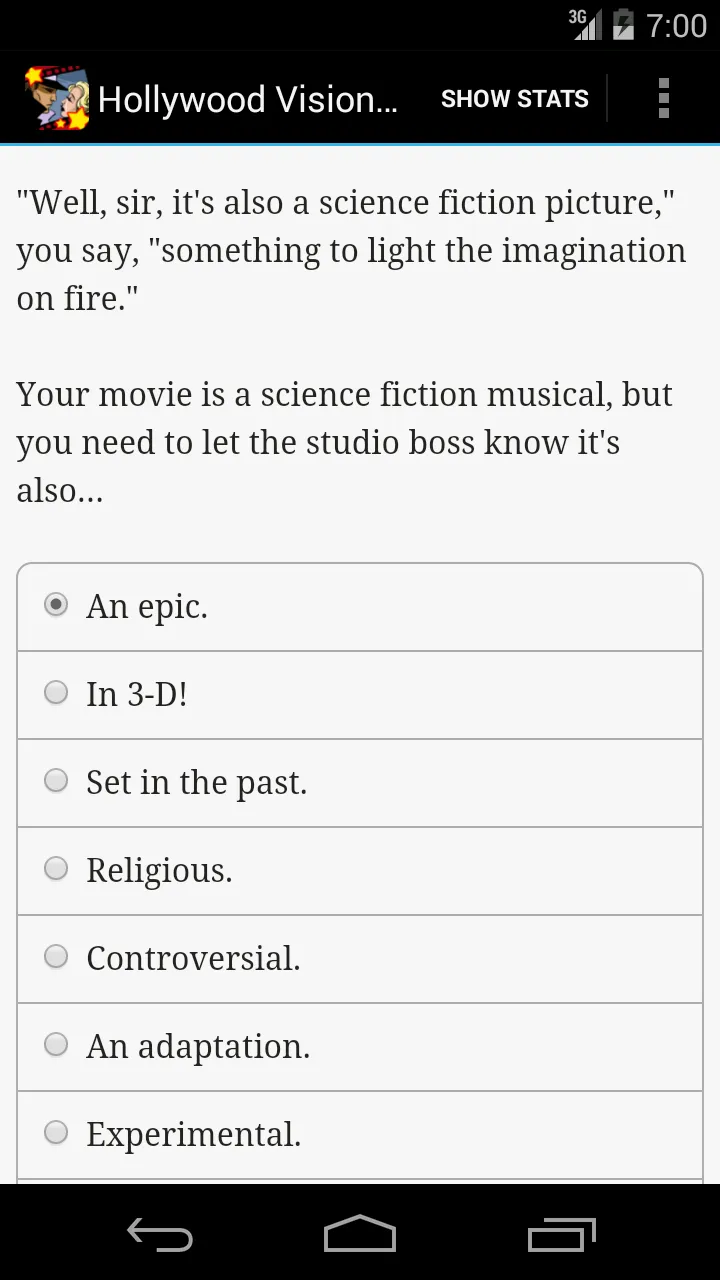Tap the "Controversial." answer row label
The height and width of the screenshot is (1280, 720).
click(x=193, y=958)
